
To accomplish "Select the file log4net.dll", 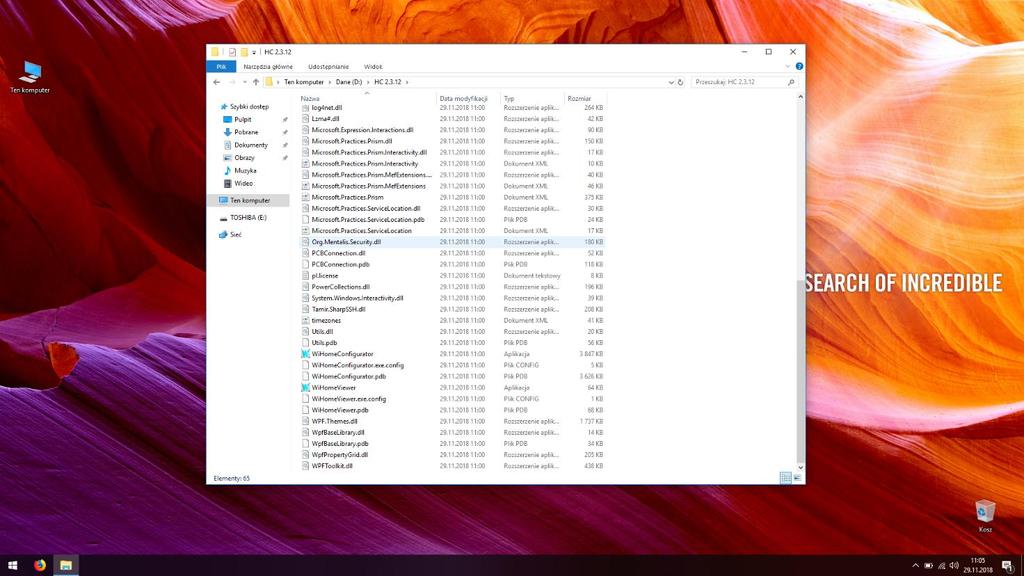I will (327, 108).
